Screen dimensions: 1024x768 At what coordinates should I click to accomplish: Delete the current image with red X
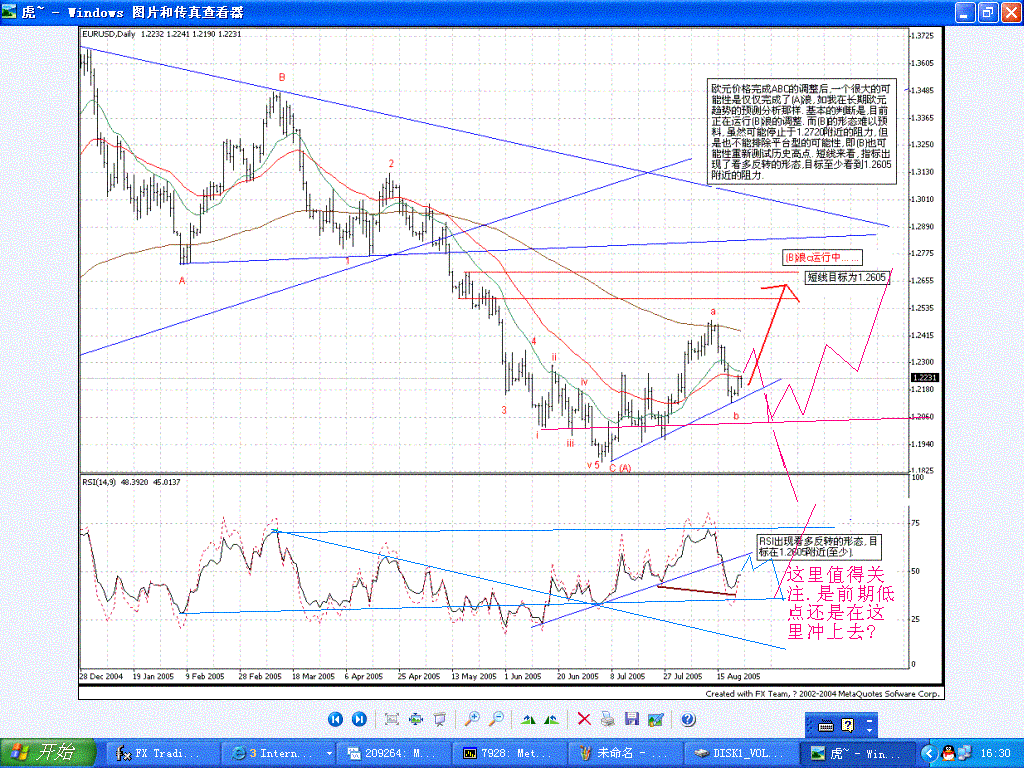pos(582,719)
